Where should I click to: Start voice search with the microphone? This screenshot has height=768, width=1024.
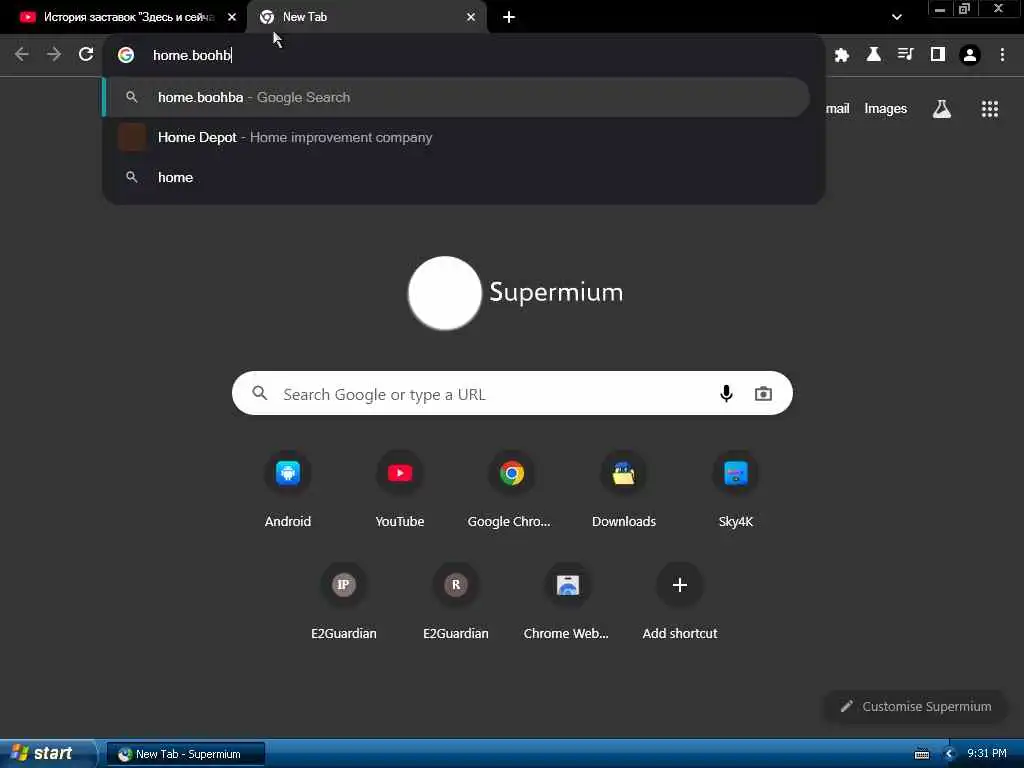click(726, 393)
